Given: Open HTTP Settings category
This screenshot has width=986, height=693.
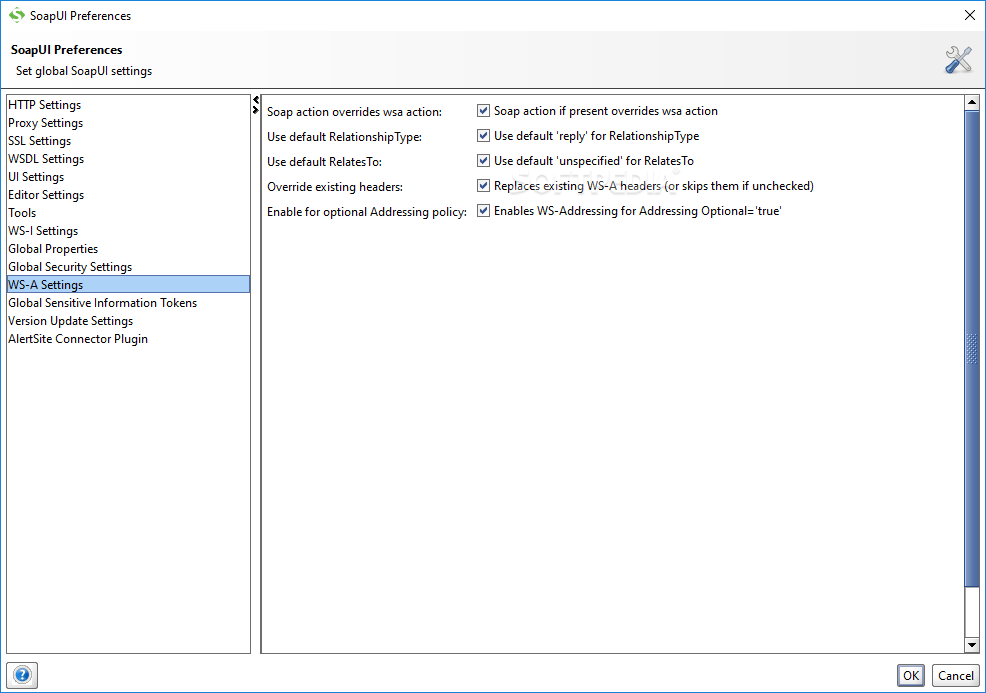Looking at the screenshot, I should coord(128,105).
